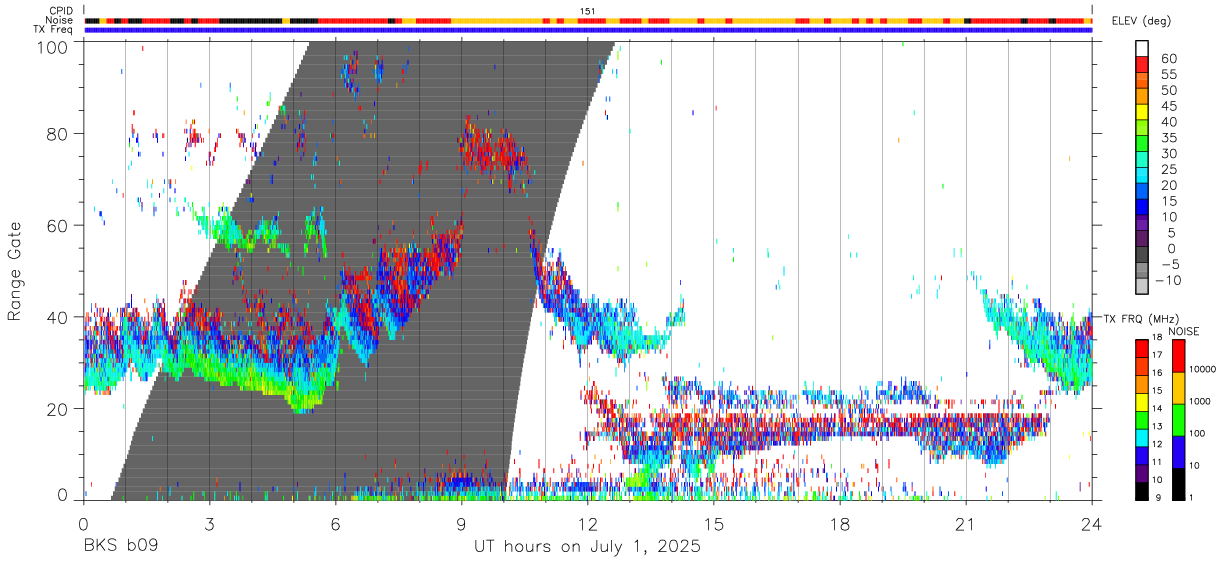Click the red top segment of ELEV colorbar
1228x567 pixels.
(1143, 64)
